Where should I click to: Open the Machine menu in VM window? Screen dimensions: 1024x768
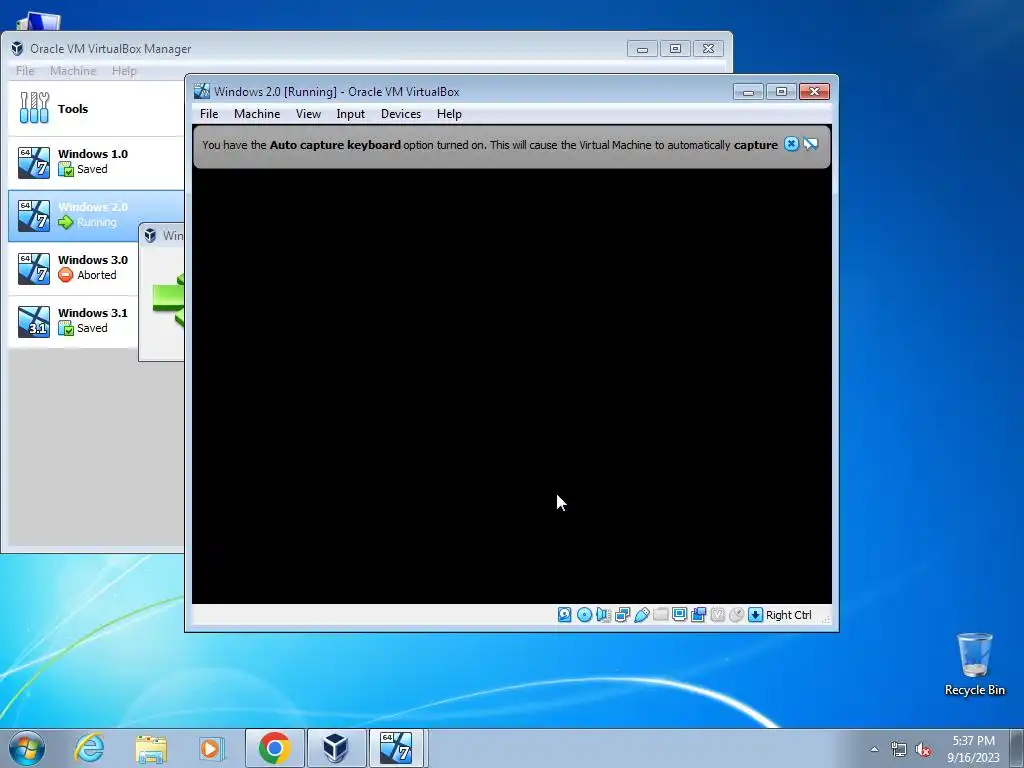click(257, 114)
